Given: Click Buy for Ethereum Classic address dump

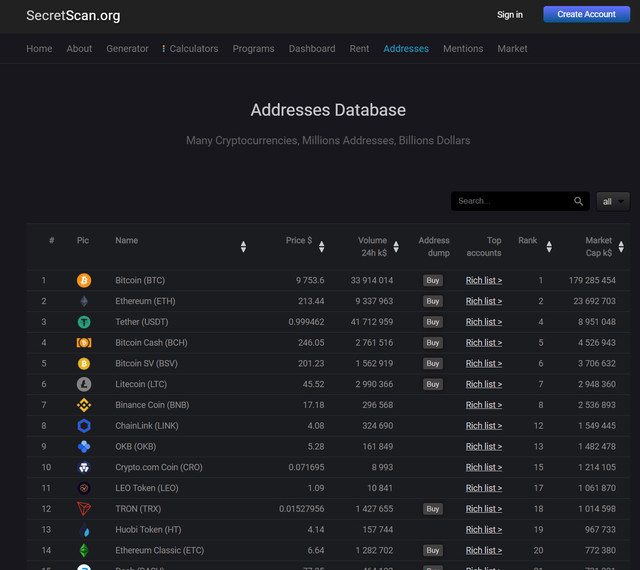Looking at the screenshot, I should [433, 550].
